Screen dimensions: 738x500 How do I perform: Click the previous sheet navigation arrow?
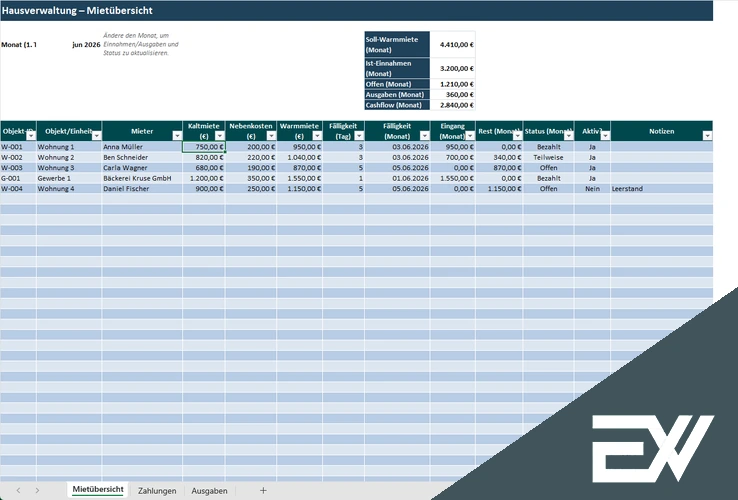point(18,491)
